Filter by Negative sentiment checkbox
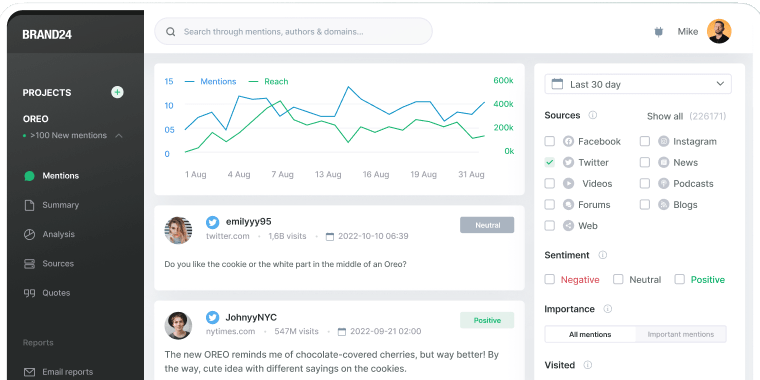The width and height of the screenshot is (760, 380). pyautogui.click(x=550, y=279)
